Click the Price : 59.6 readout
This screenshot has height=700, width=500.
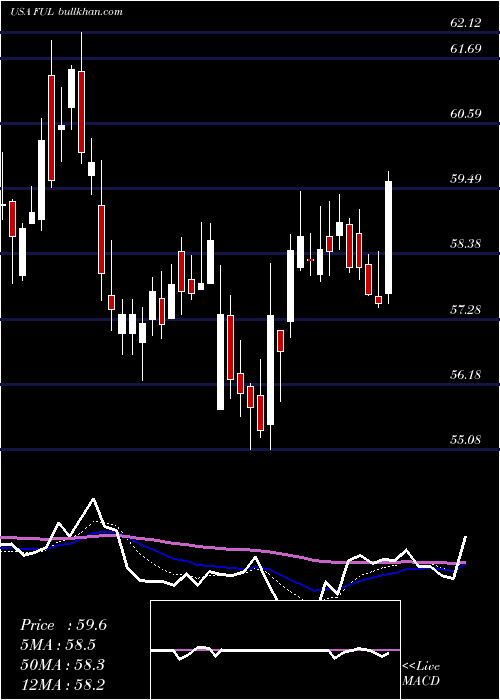tap(63, 625)
